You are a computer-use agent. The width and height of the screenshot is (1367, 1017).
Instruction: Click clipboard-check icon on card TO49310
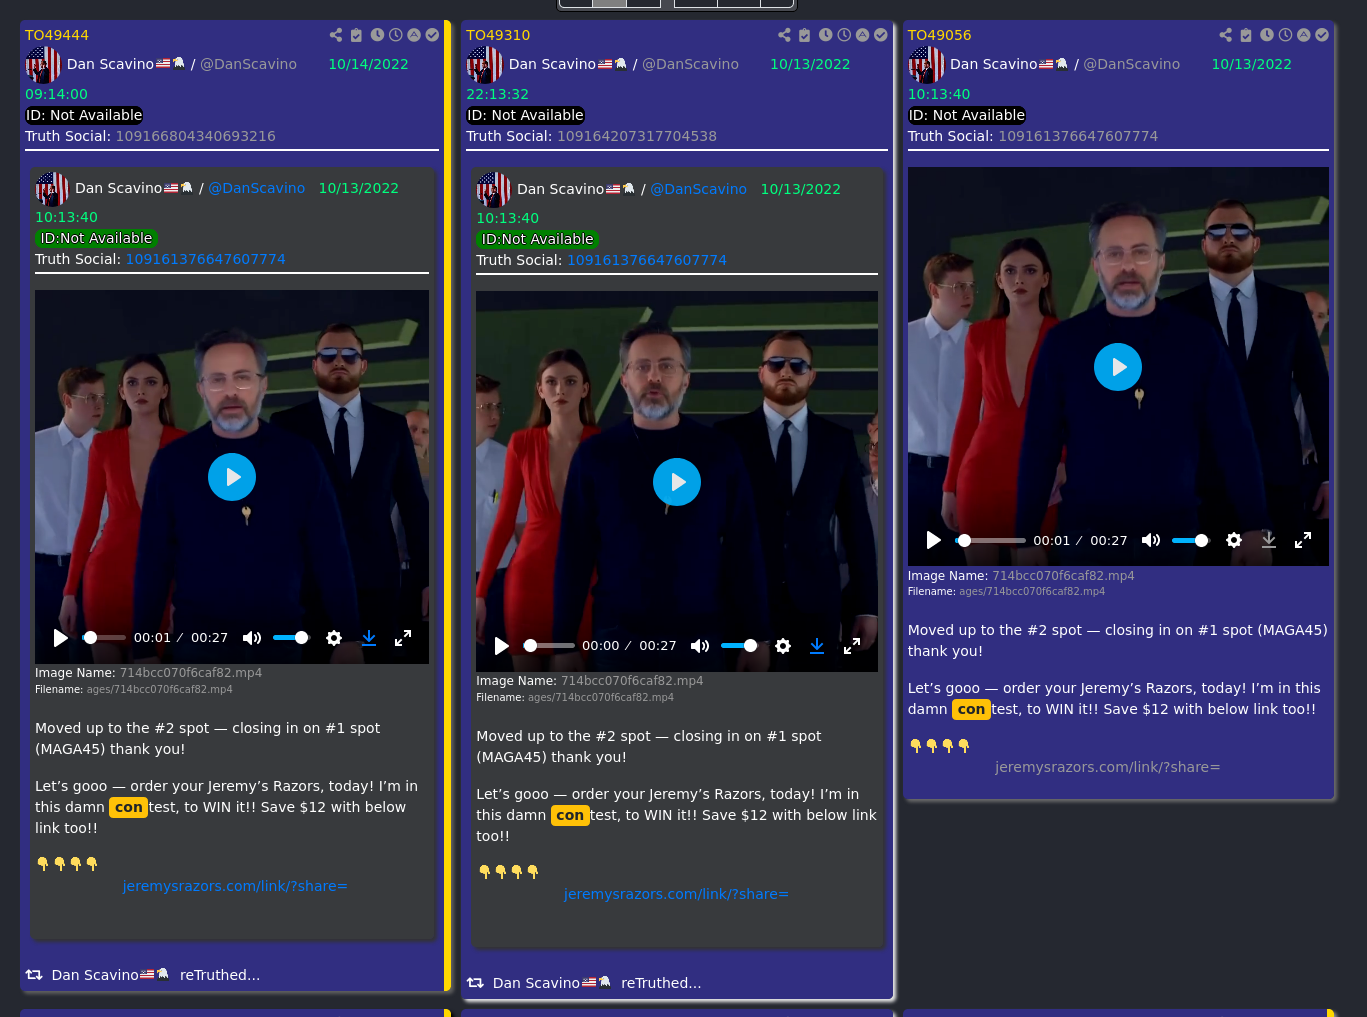[804, 35]
